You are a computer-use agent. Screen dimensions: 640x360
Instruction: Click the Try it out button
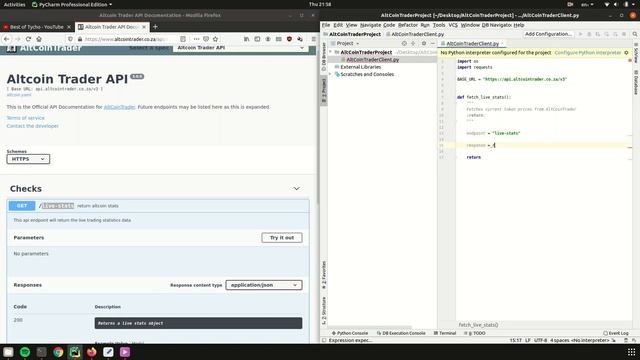(282, 238)
